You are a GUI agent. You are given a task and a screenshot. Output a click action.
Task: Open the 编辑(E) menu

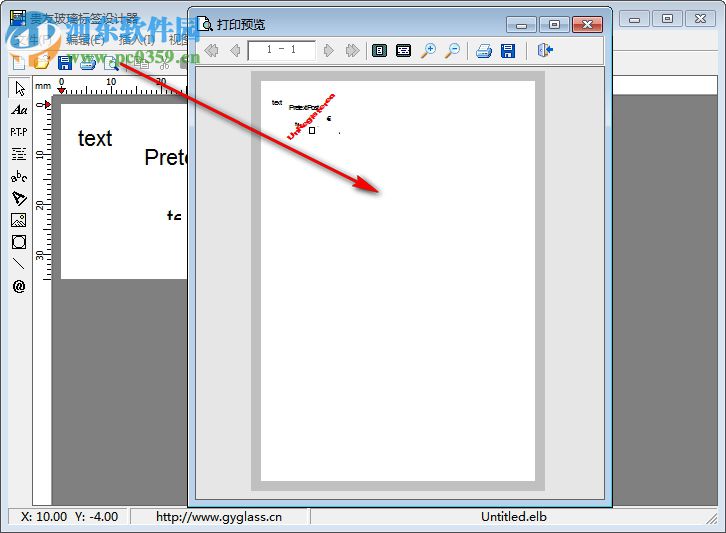coord(85,40)
